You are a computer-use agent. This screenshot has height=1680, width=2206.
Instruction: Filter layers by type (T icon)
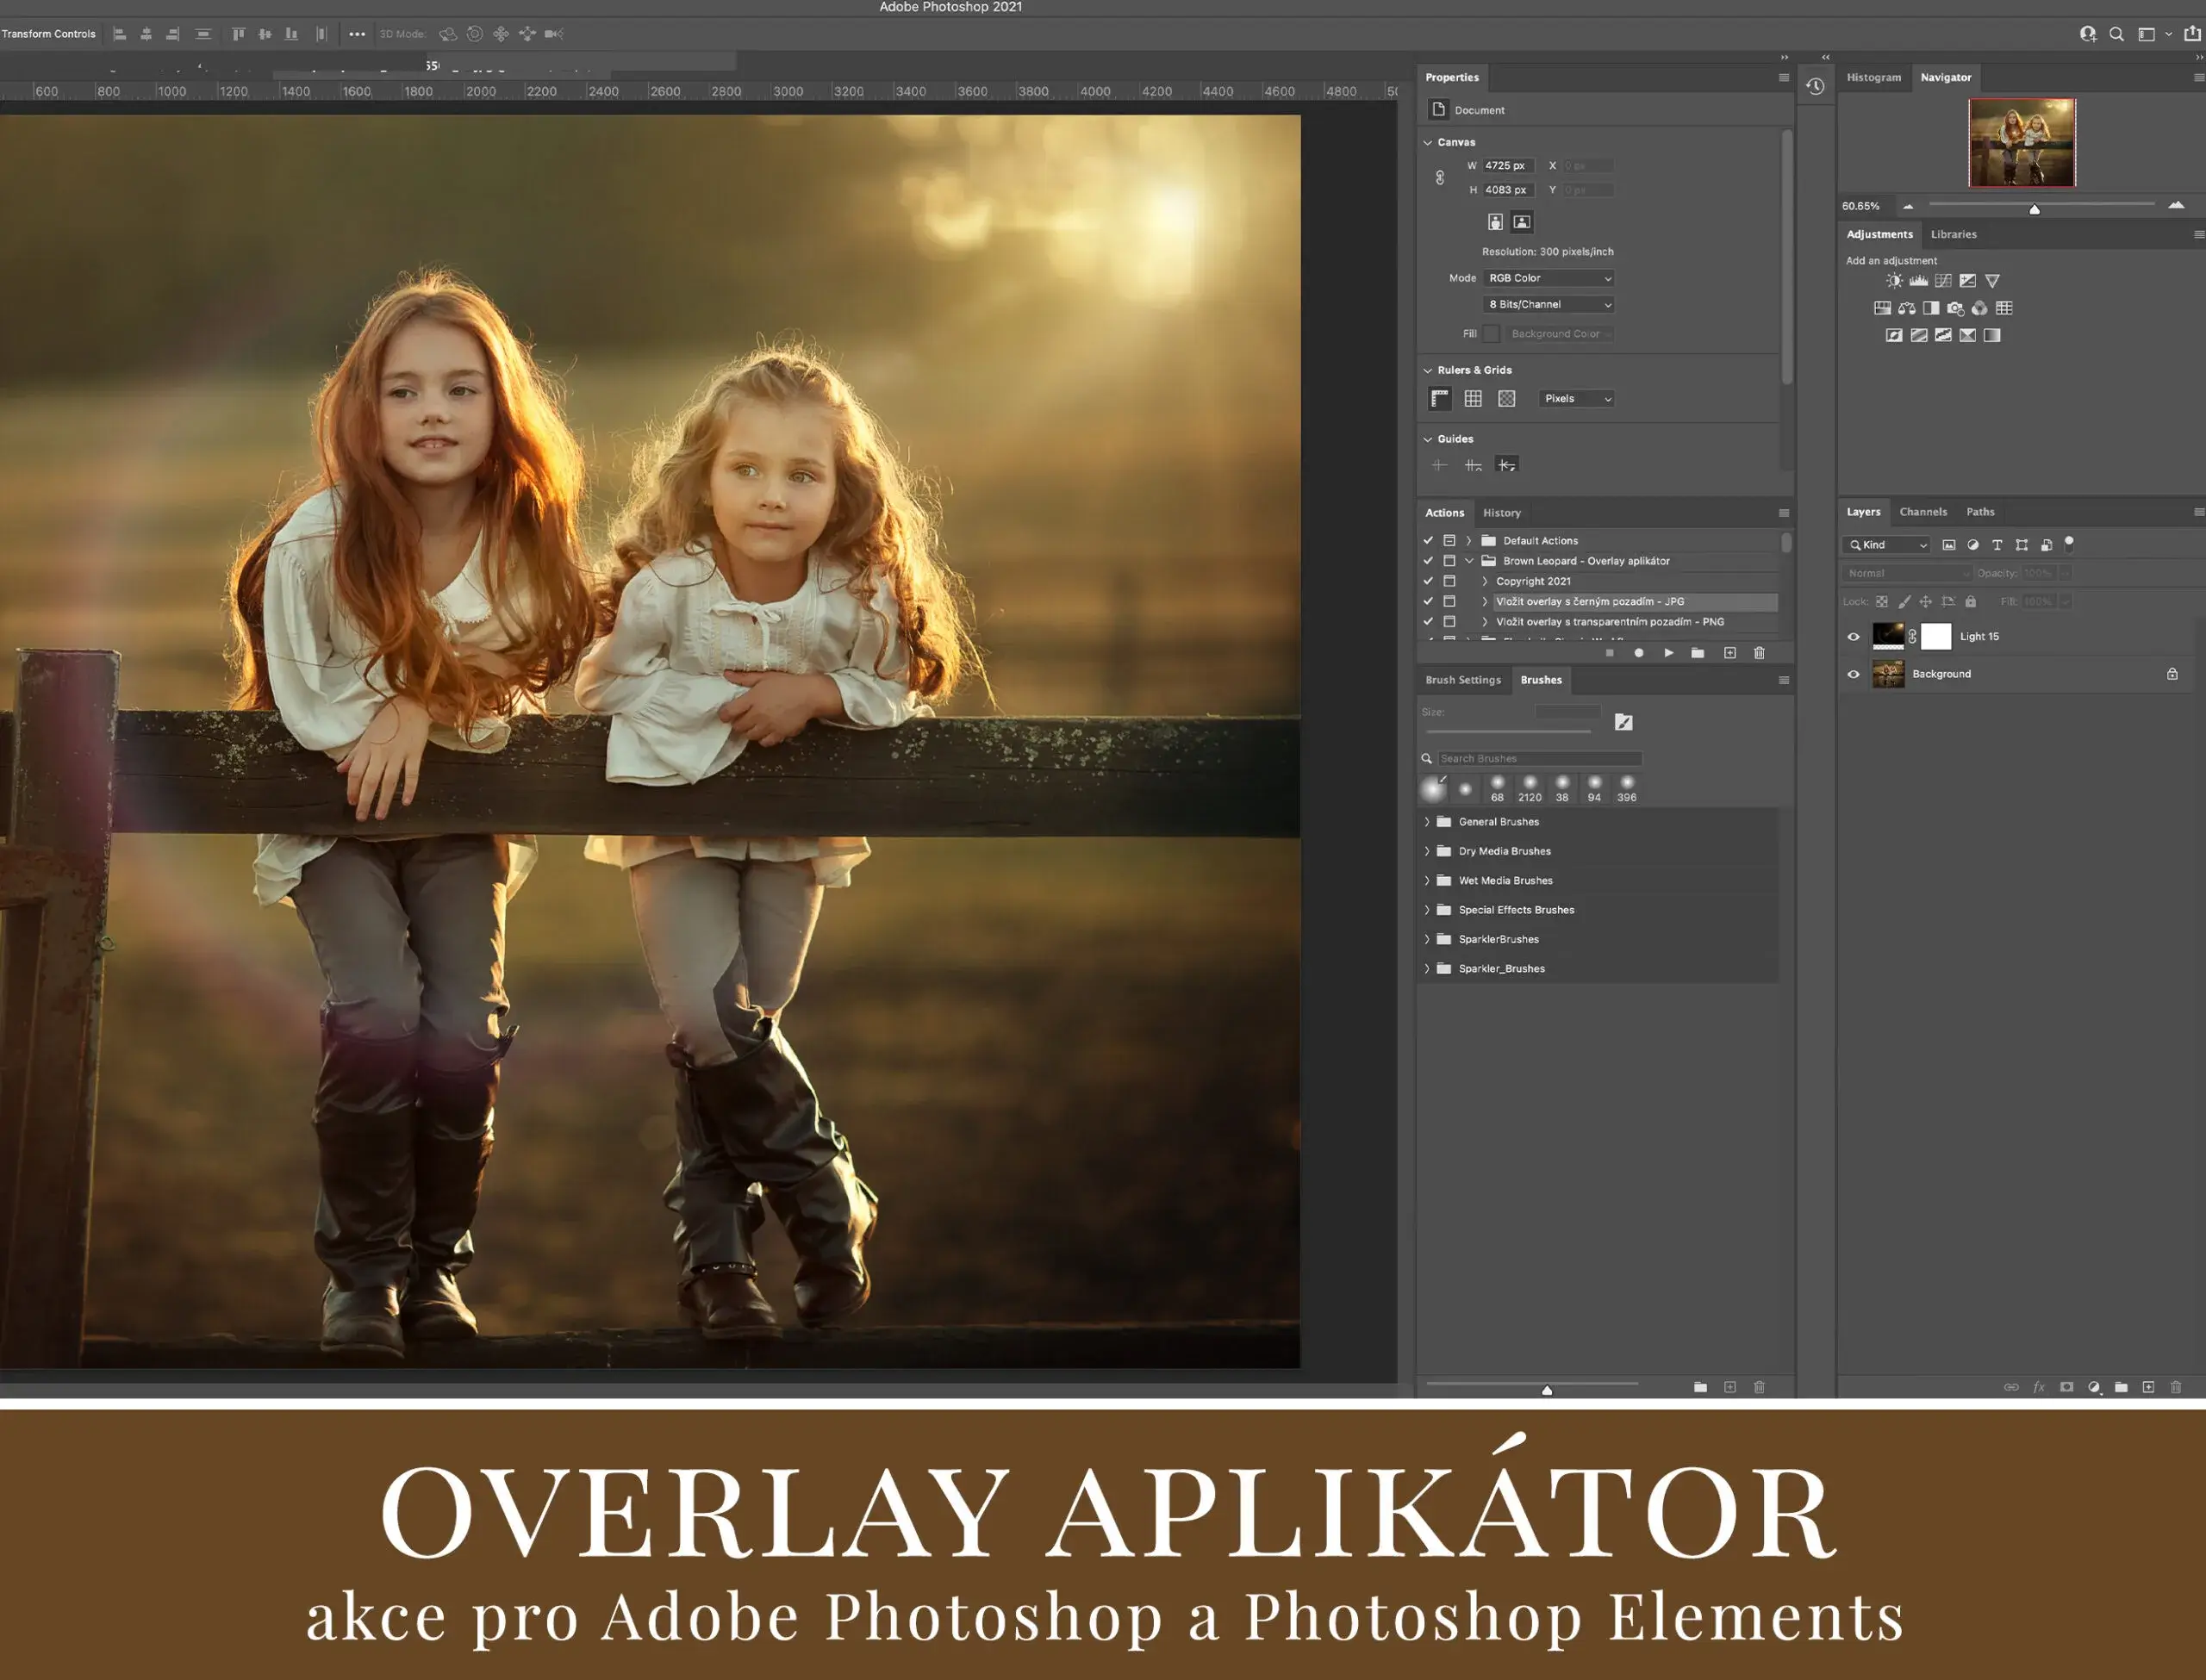[x=1997, y=545]
